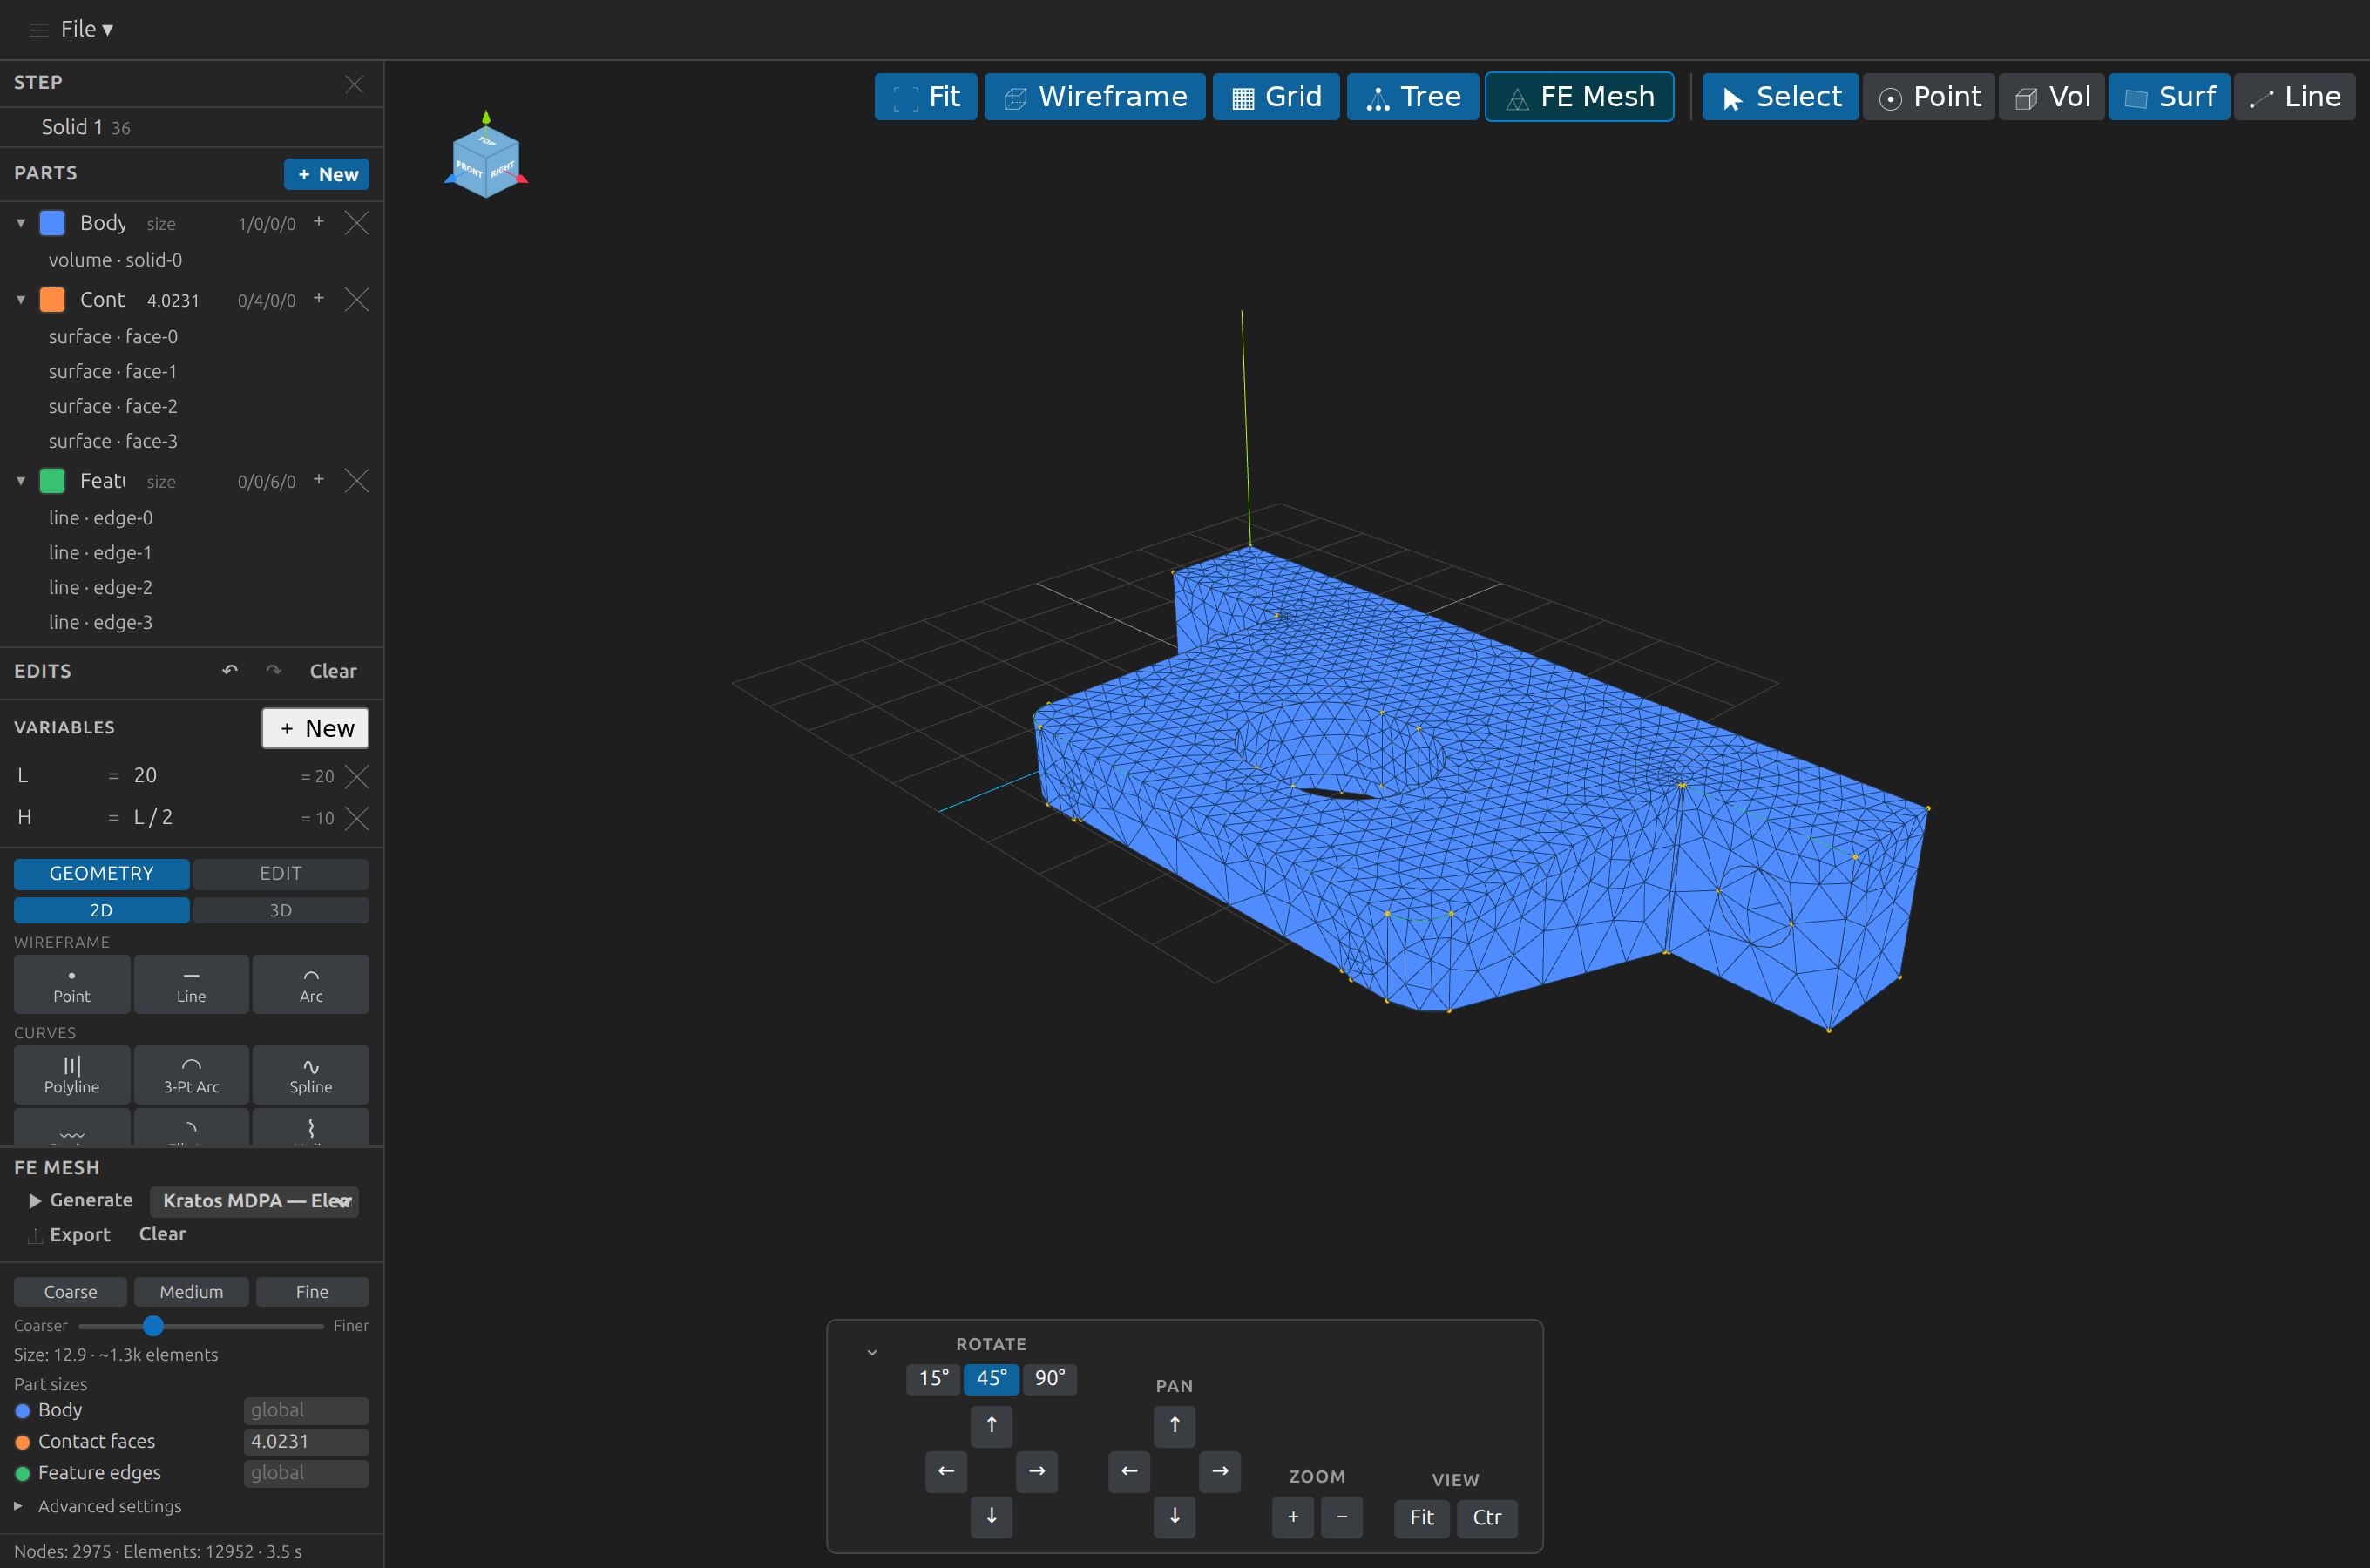Click the hamburger menu icon
Image resolution: width=2370 pixels, height=1568 pixels.
pyautogui.click(x=39, y=30)
